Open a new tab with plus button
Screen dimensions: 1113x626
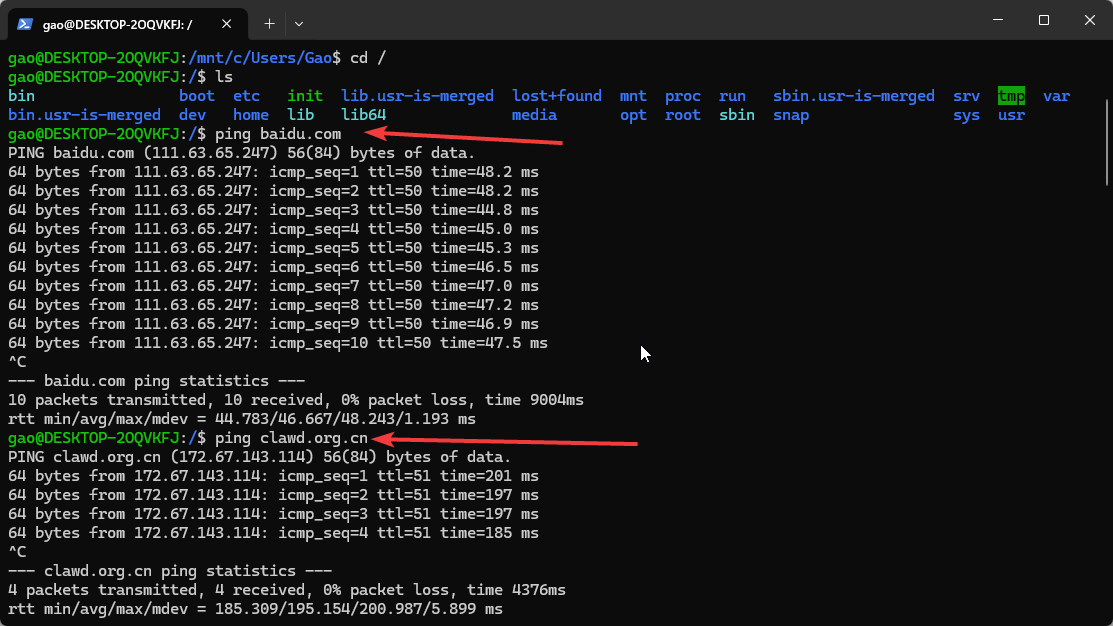coord(269,22)
